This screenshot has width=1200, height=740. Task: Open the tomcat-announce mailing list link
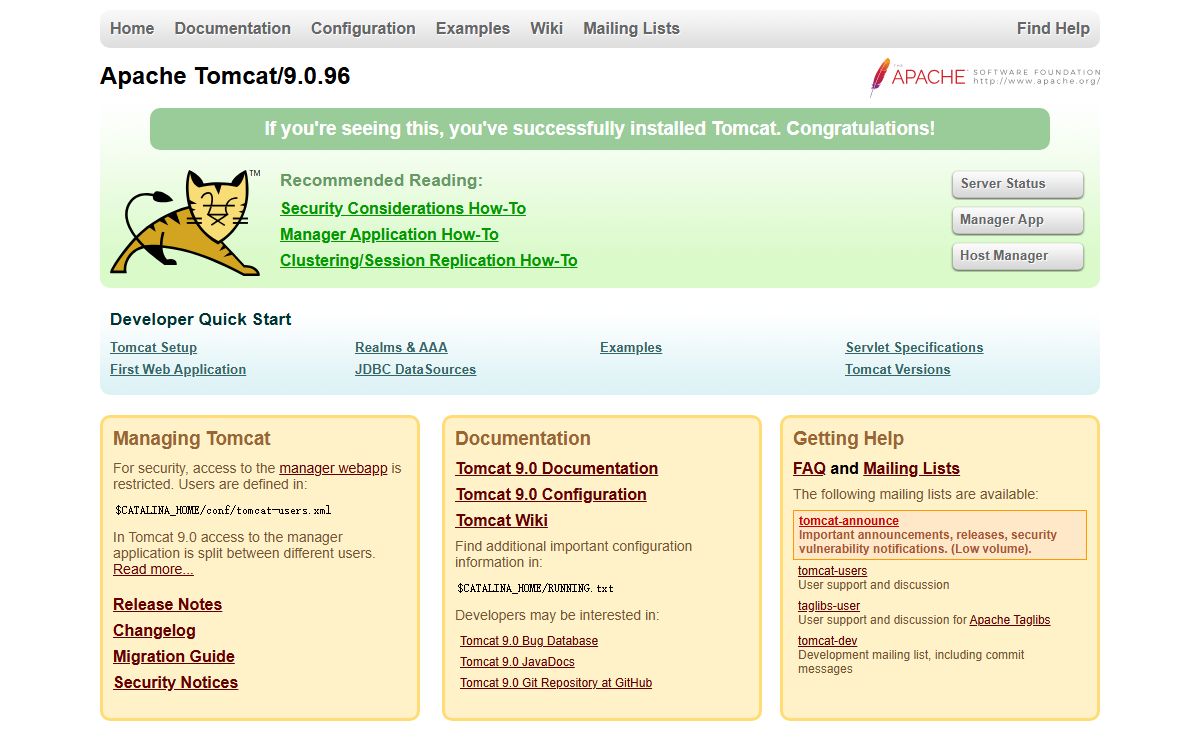click(848, 521)
